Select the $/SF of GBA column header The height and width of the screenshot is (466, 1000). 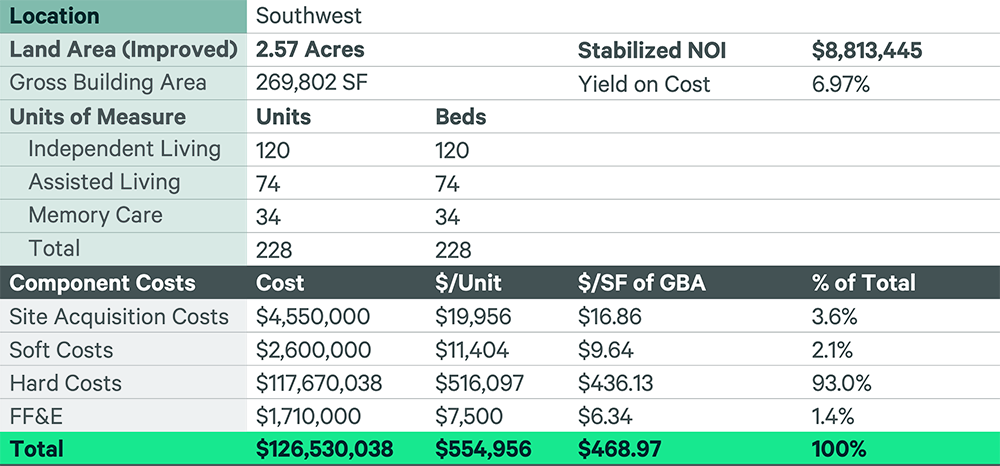(x=642, y=283)
